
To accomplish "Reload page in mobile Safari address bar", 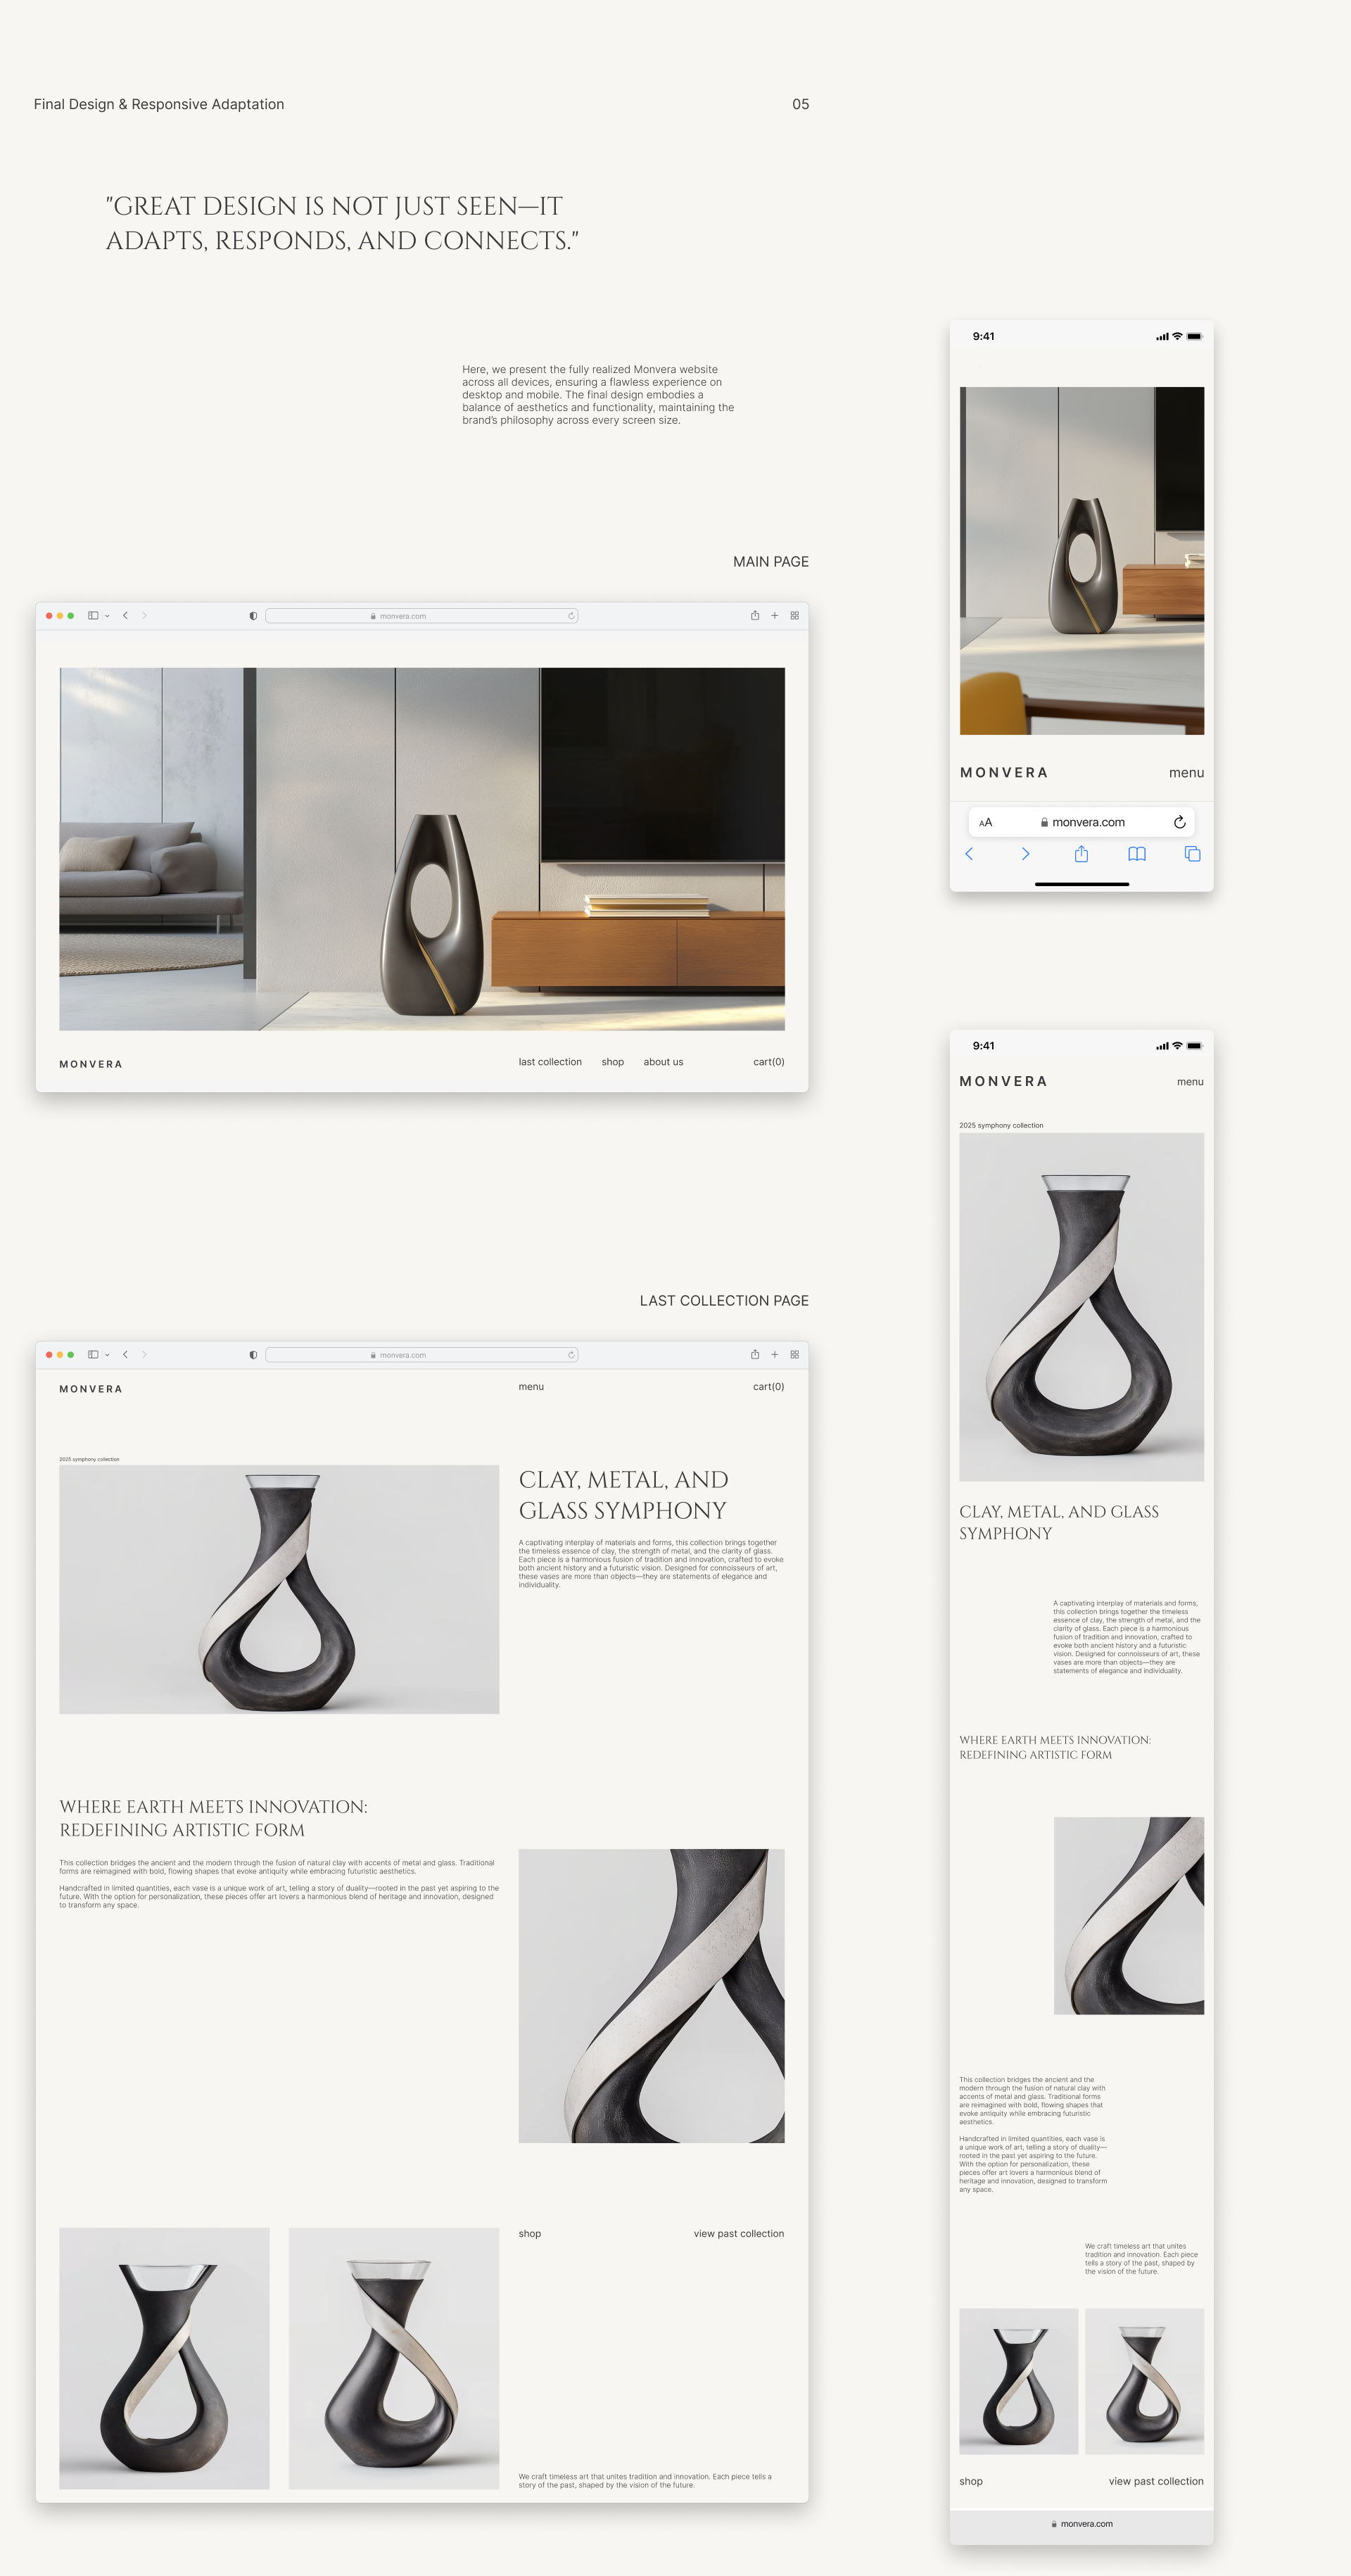I will click(1179, 822).
